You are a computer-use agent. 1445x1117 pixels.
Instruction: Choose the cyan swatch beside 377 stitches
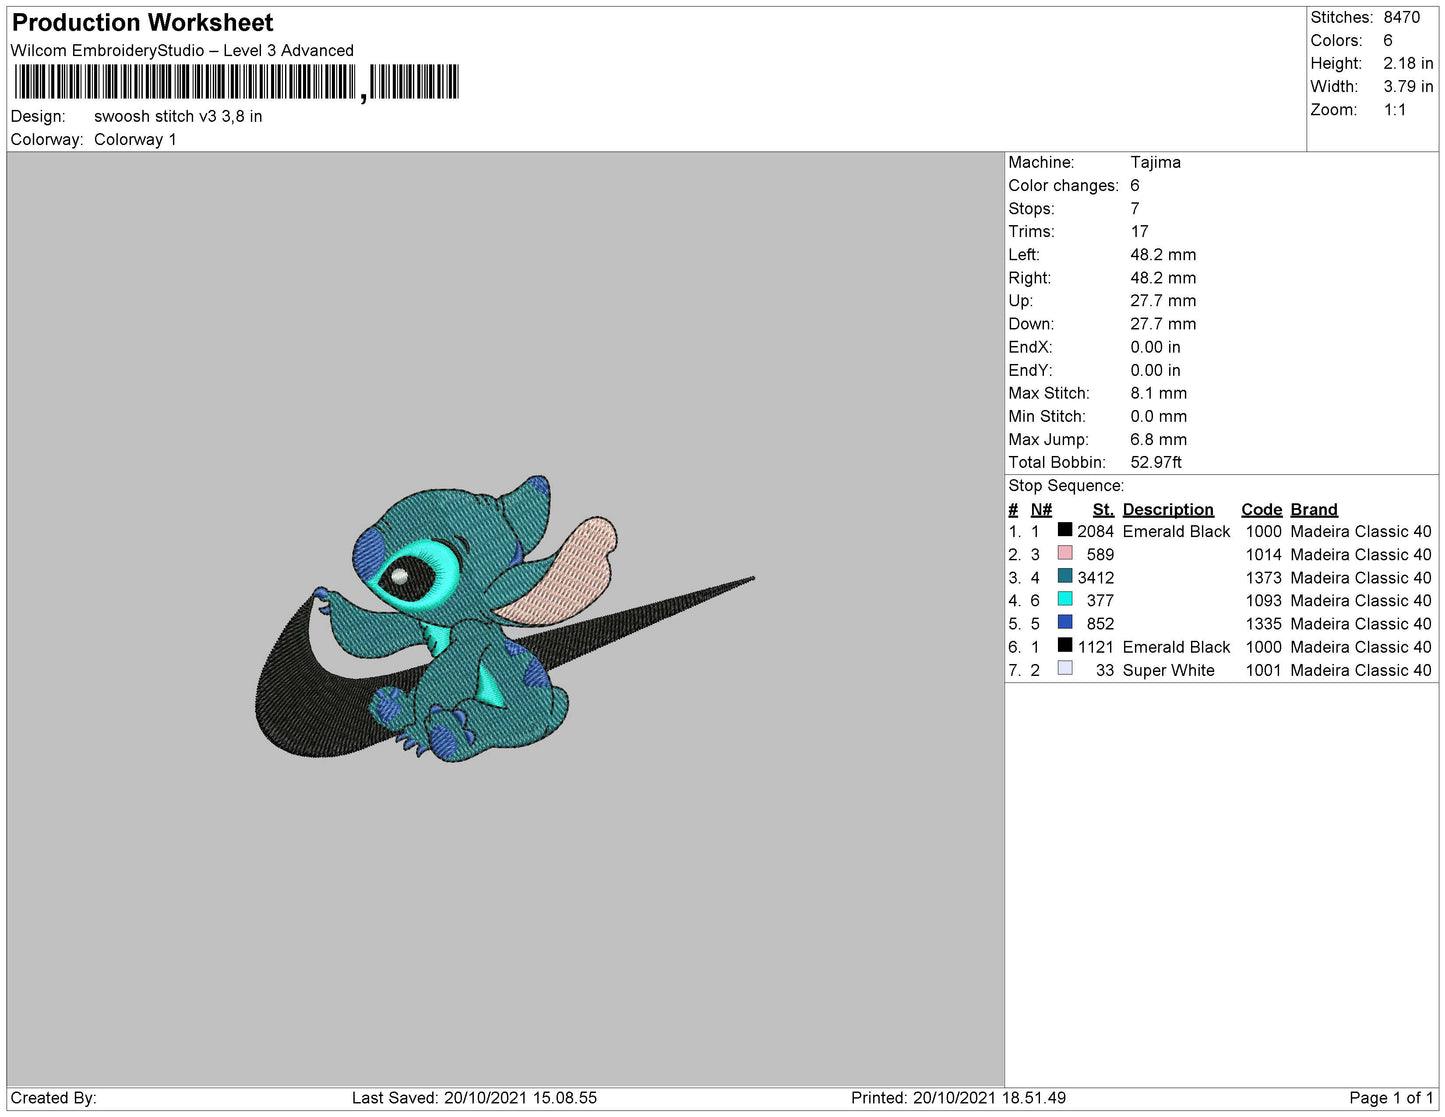(1065, 599)
